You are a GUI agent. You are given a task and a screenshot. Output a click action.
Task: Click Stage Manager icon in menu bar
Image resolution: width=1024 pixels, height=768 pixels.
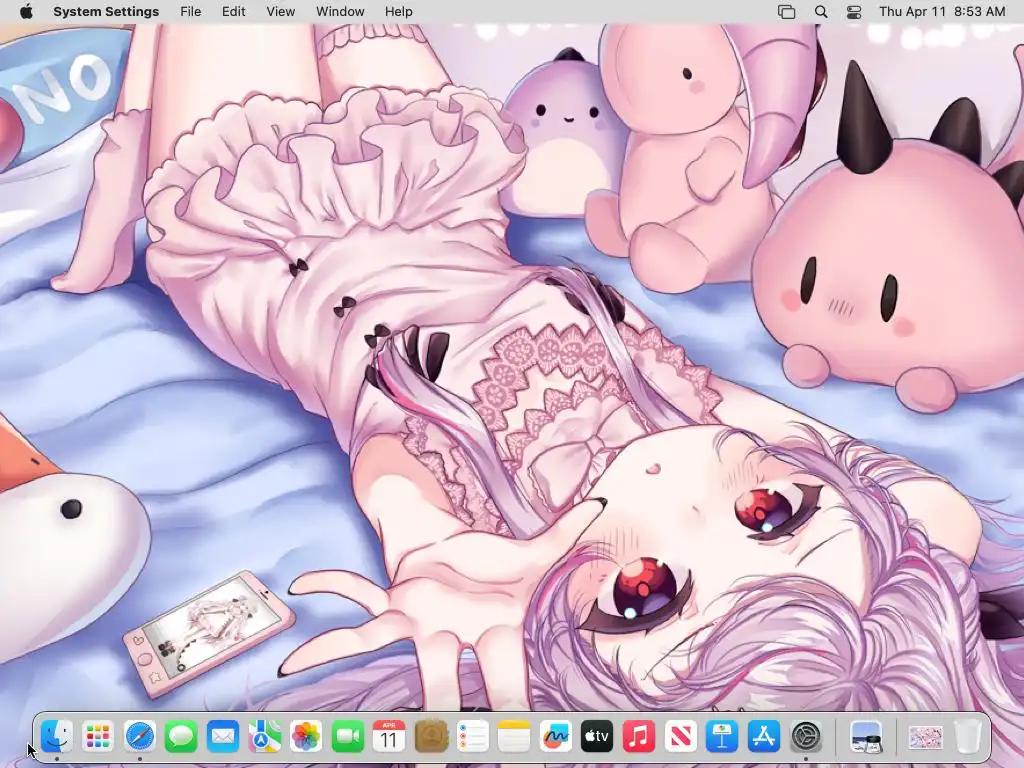coord(786,12)
